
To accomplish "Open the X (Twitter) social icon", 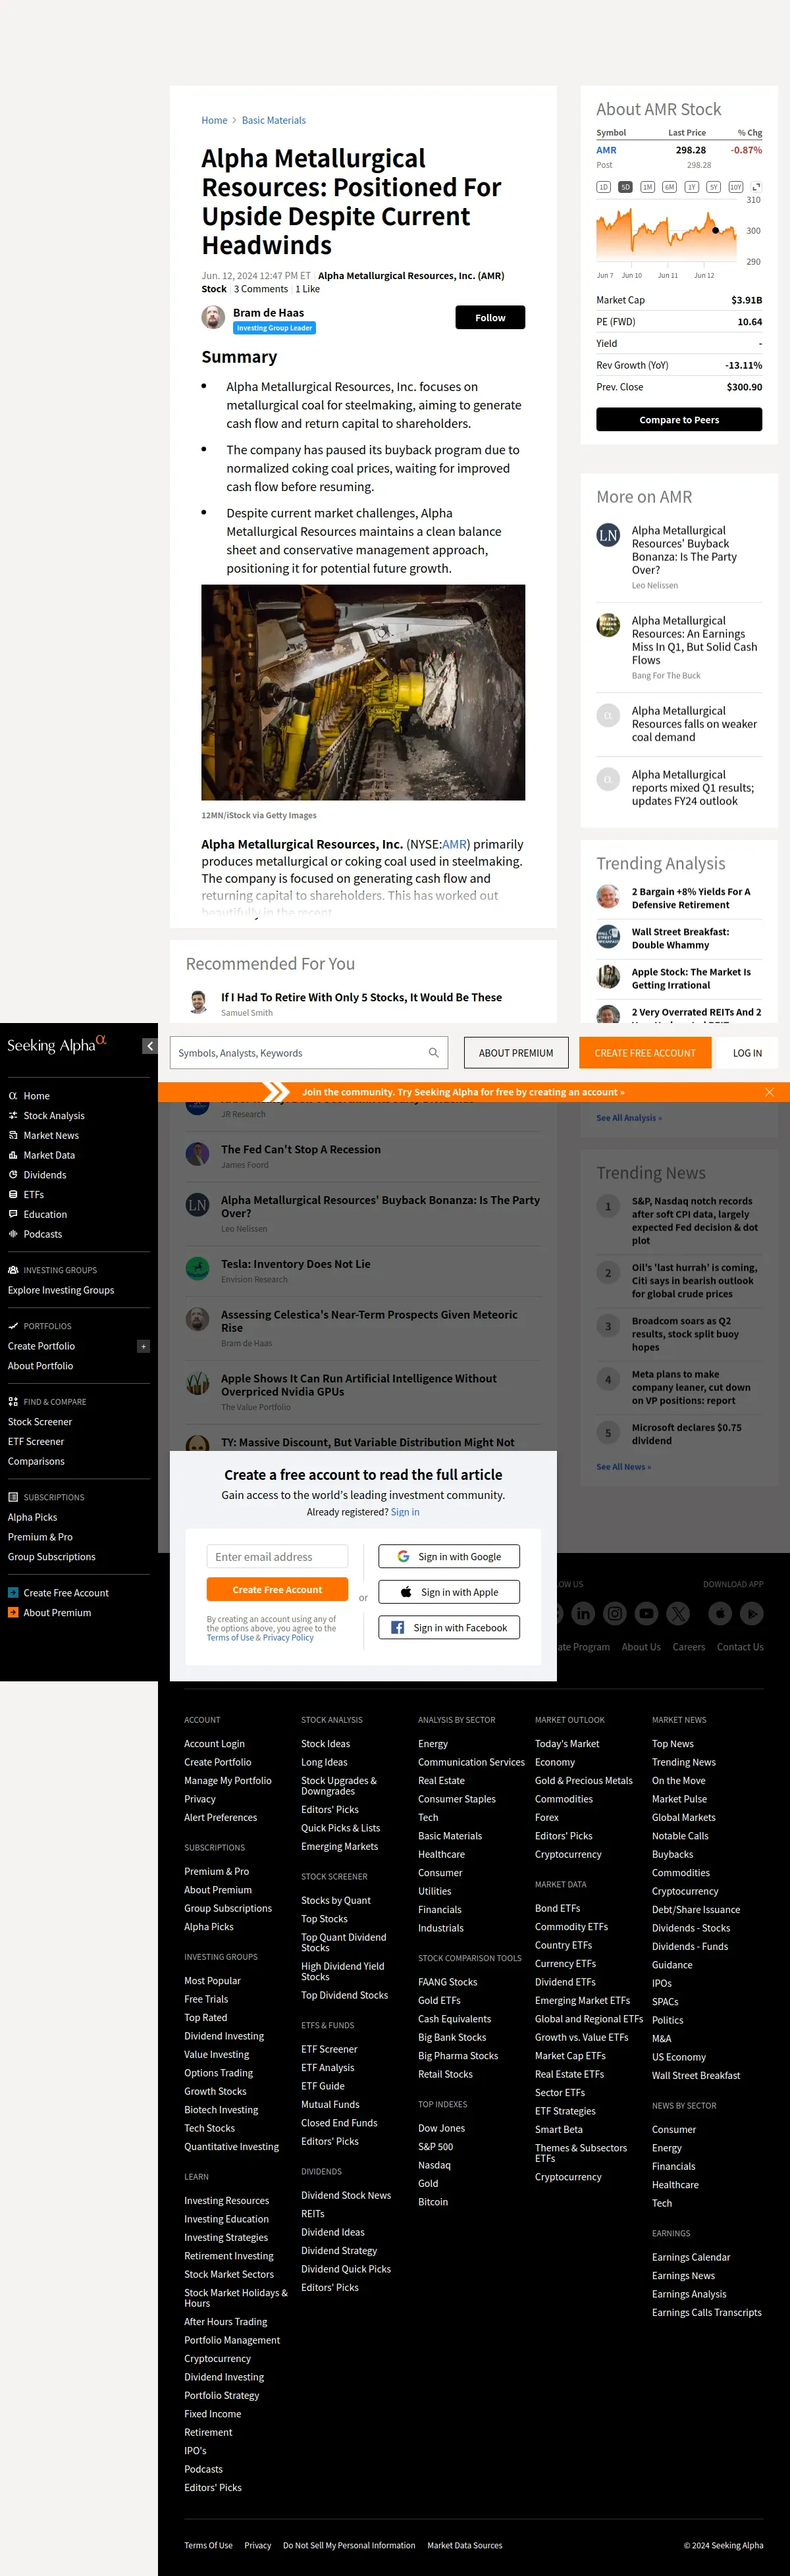I will (679, 1613).
